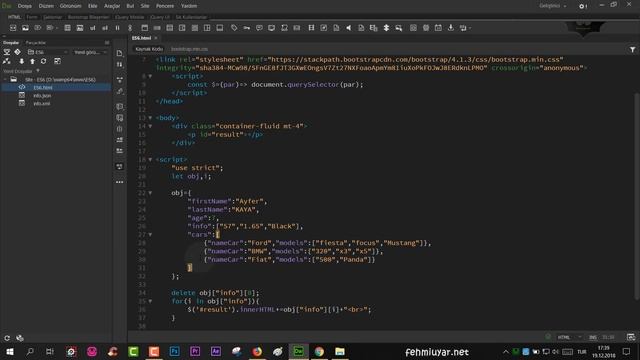Select info.xml in the file tree

click(42, 104)
